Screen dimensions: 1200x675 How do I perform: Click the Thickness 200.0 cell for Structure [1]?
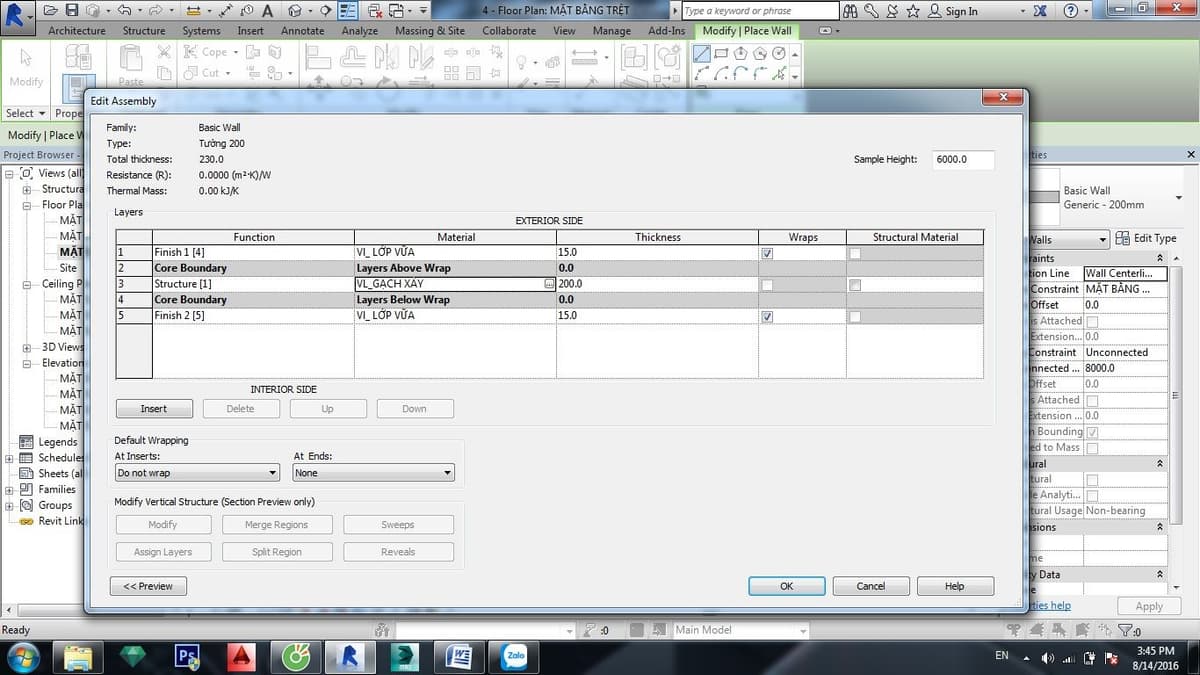[657, 284]
